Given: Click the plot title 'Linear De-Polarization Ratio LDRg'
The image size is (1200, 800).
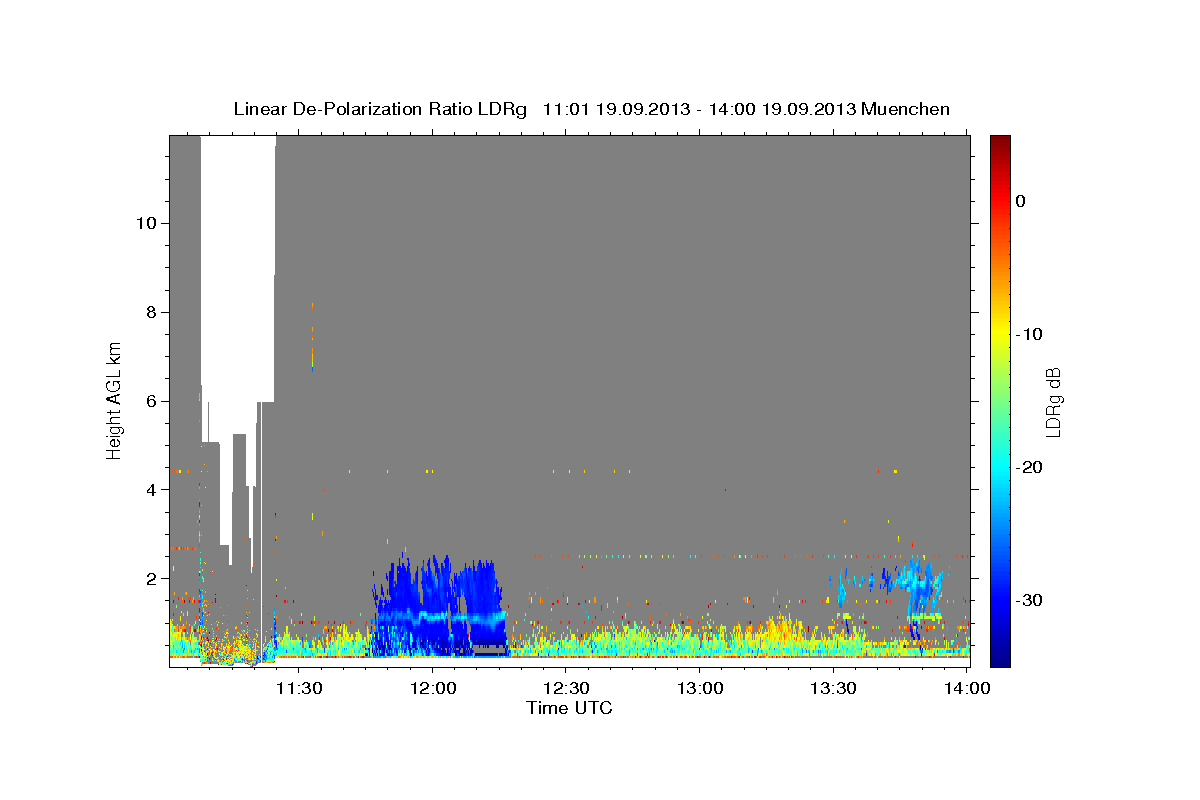Looking at the screenshot, I should [x=379, y=109].
